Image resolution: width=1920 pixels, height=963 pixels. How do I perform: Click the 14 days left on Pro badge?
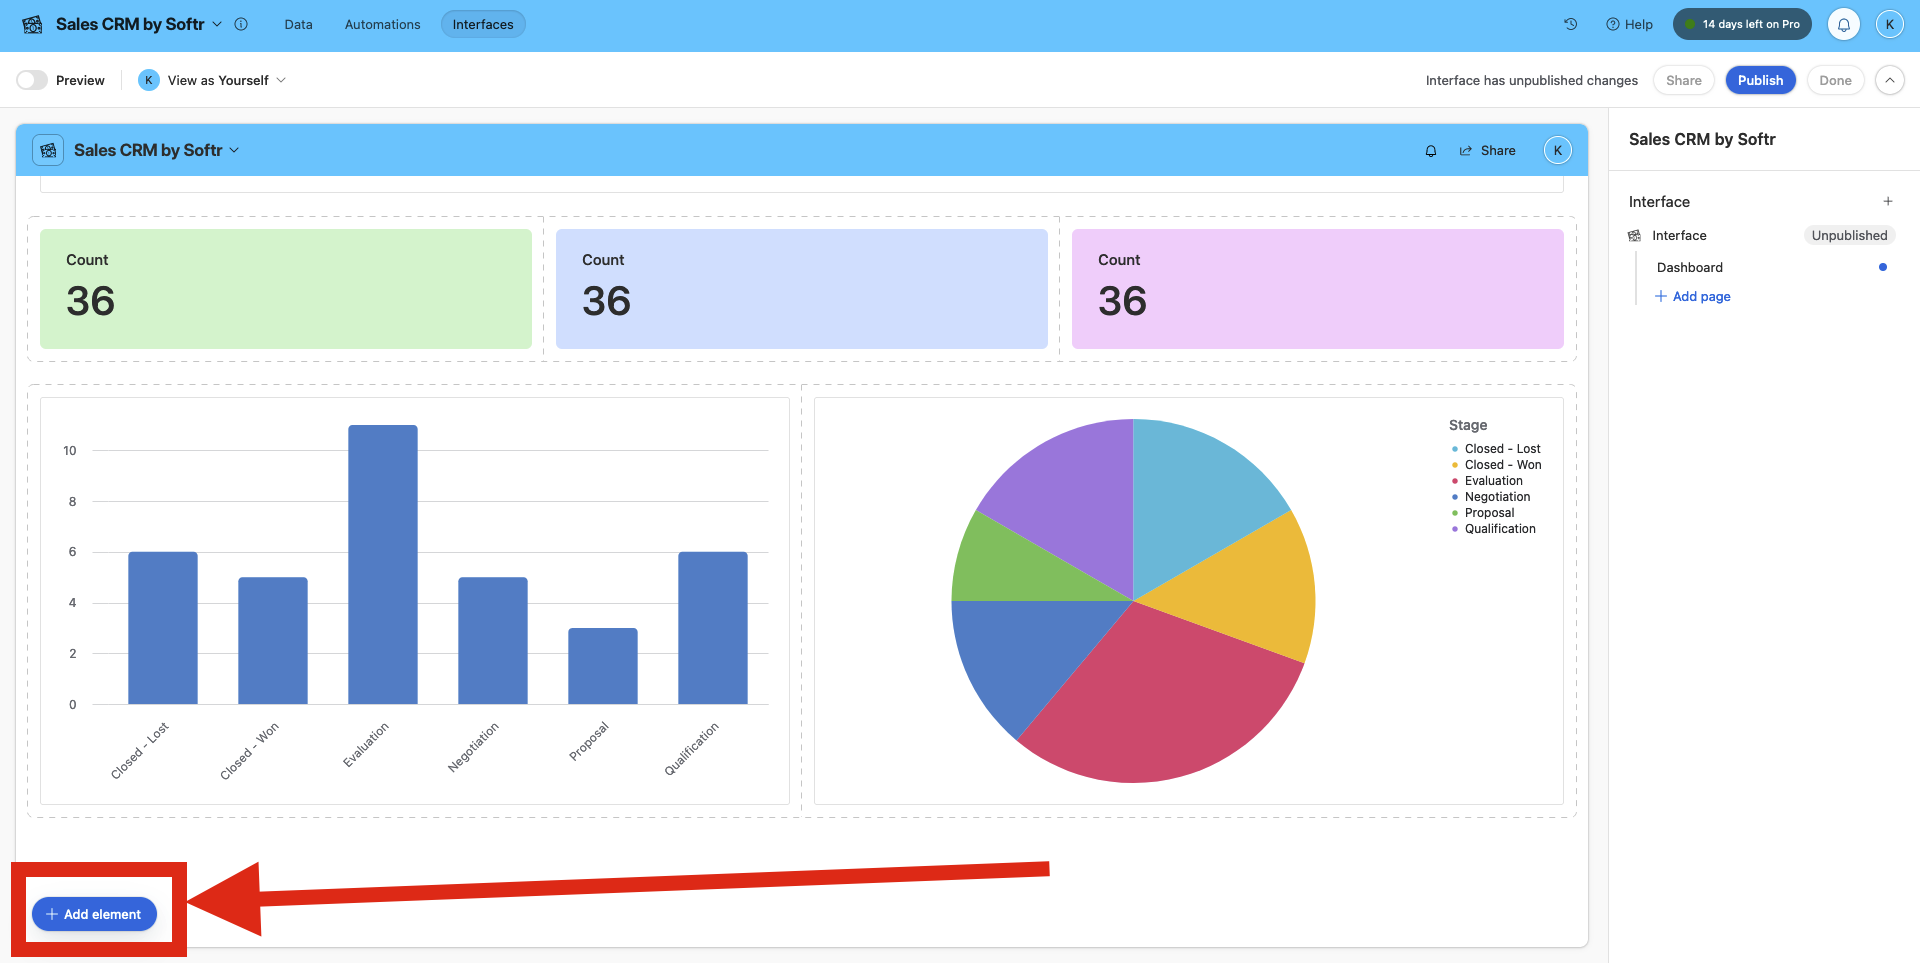pyautogui.click(x=1742, y=24)
